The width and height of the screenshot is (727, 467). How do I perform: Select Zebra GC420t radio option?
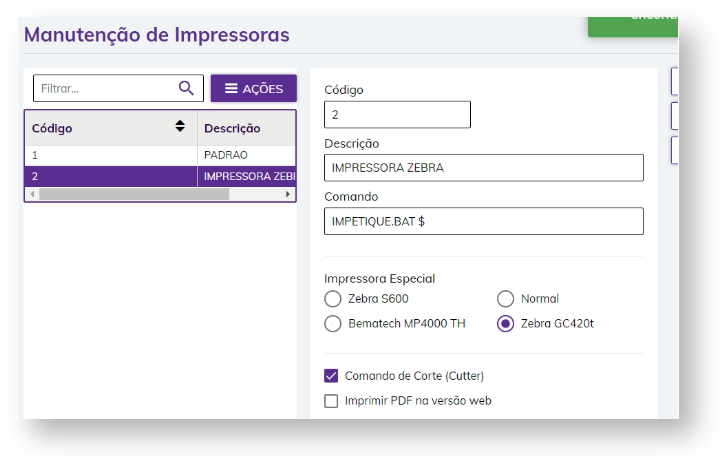(505, 323)
